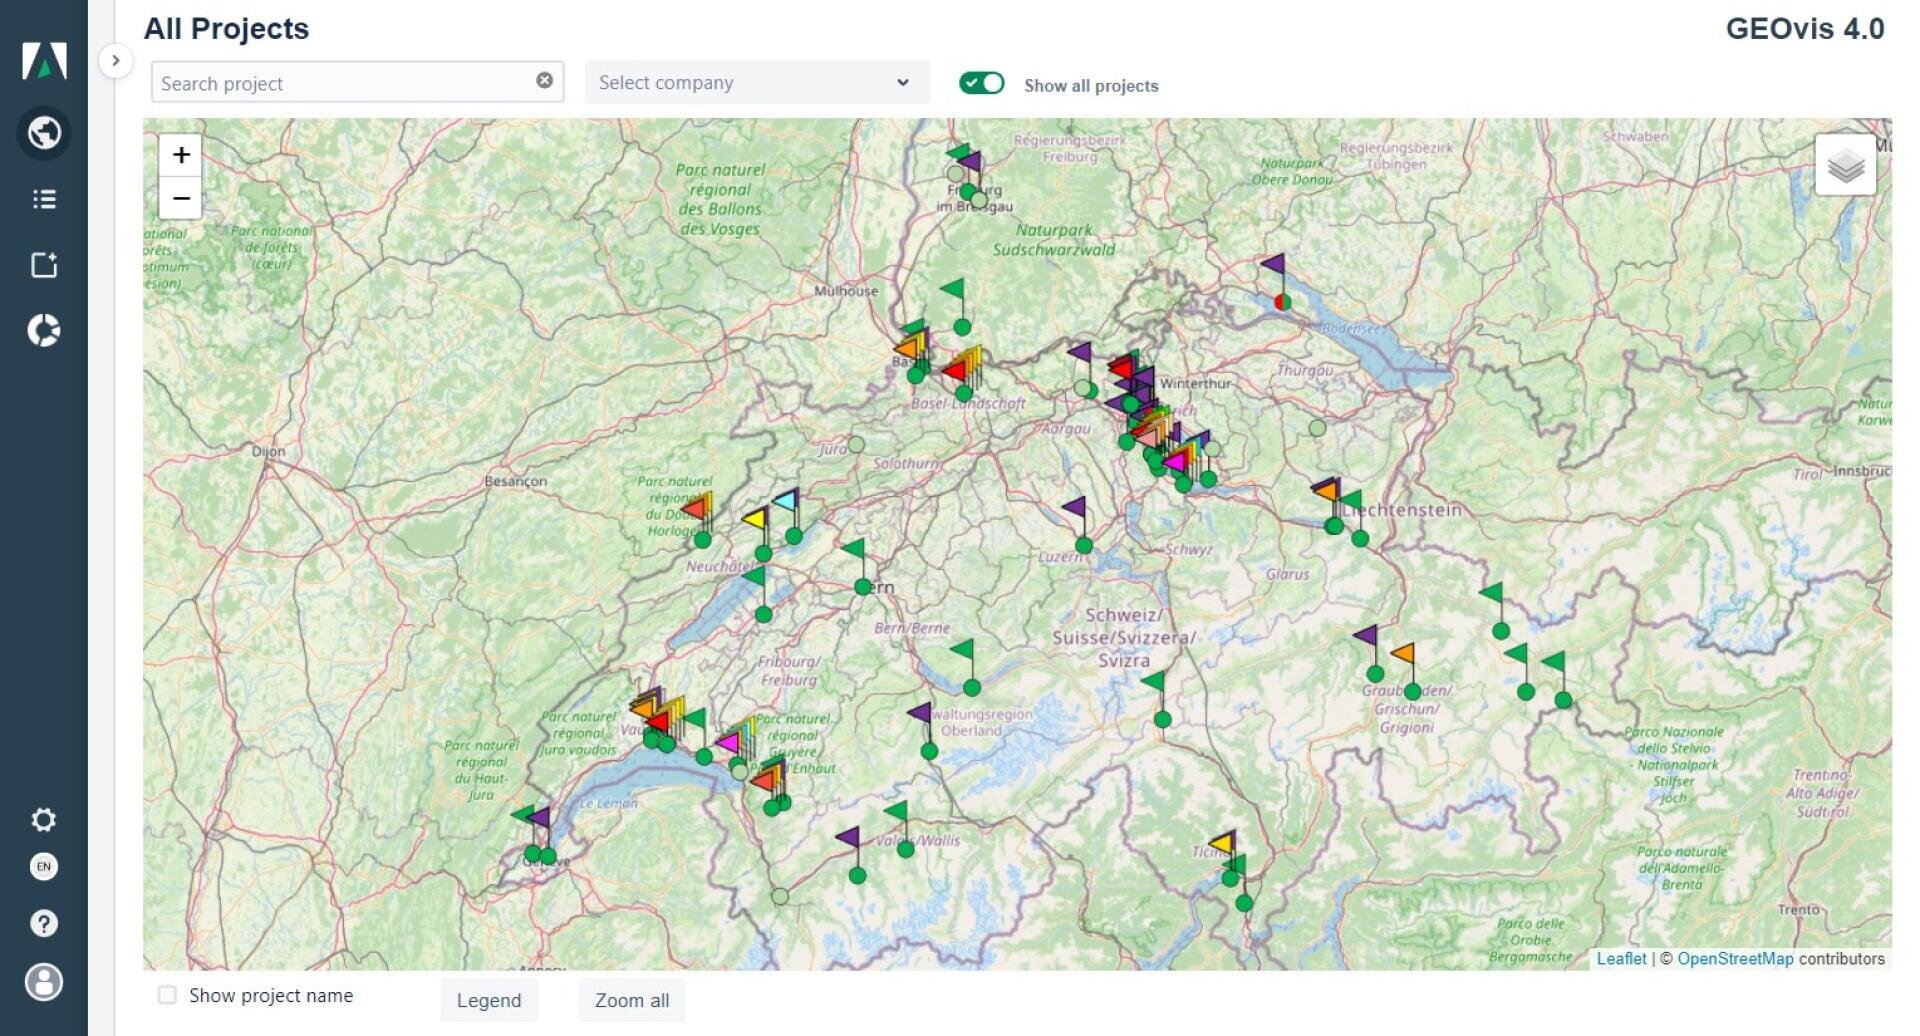1920x1036 pixels.
Task: Open the pie chart statistics icon
Action: 44,330
